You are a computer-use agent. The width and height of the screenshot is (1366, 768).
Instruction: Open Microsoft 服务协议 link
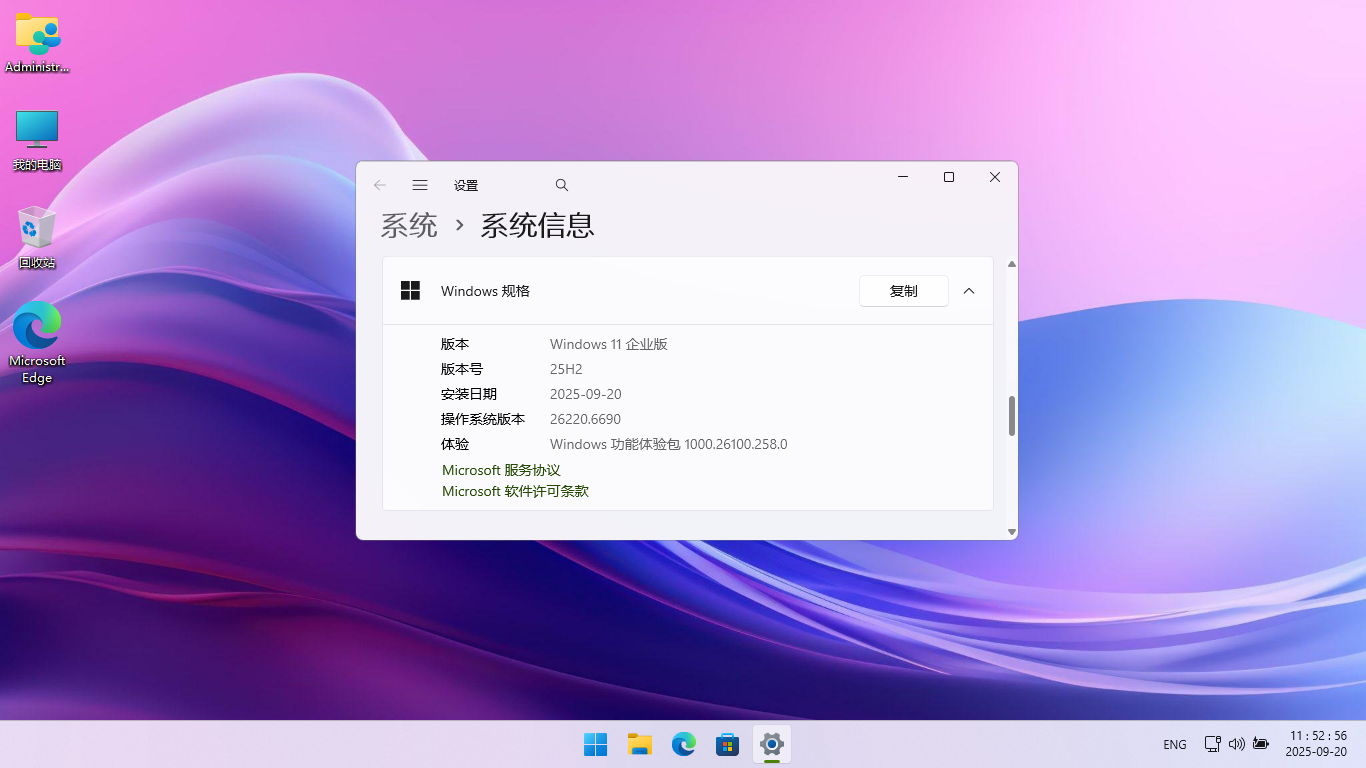coord(501,470)
